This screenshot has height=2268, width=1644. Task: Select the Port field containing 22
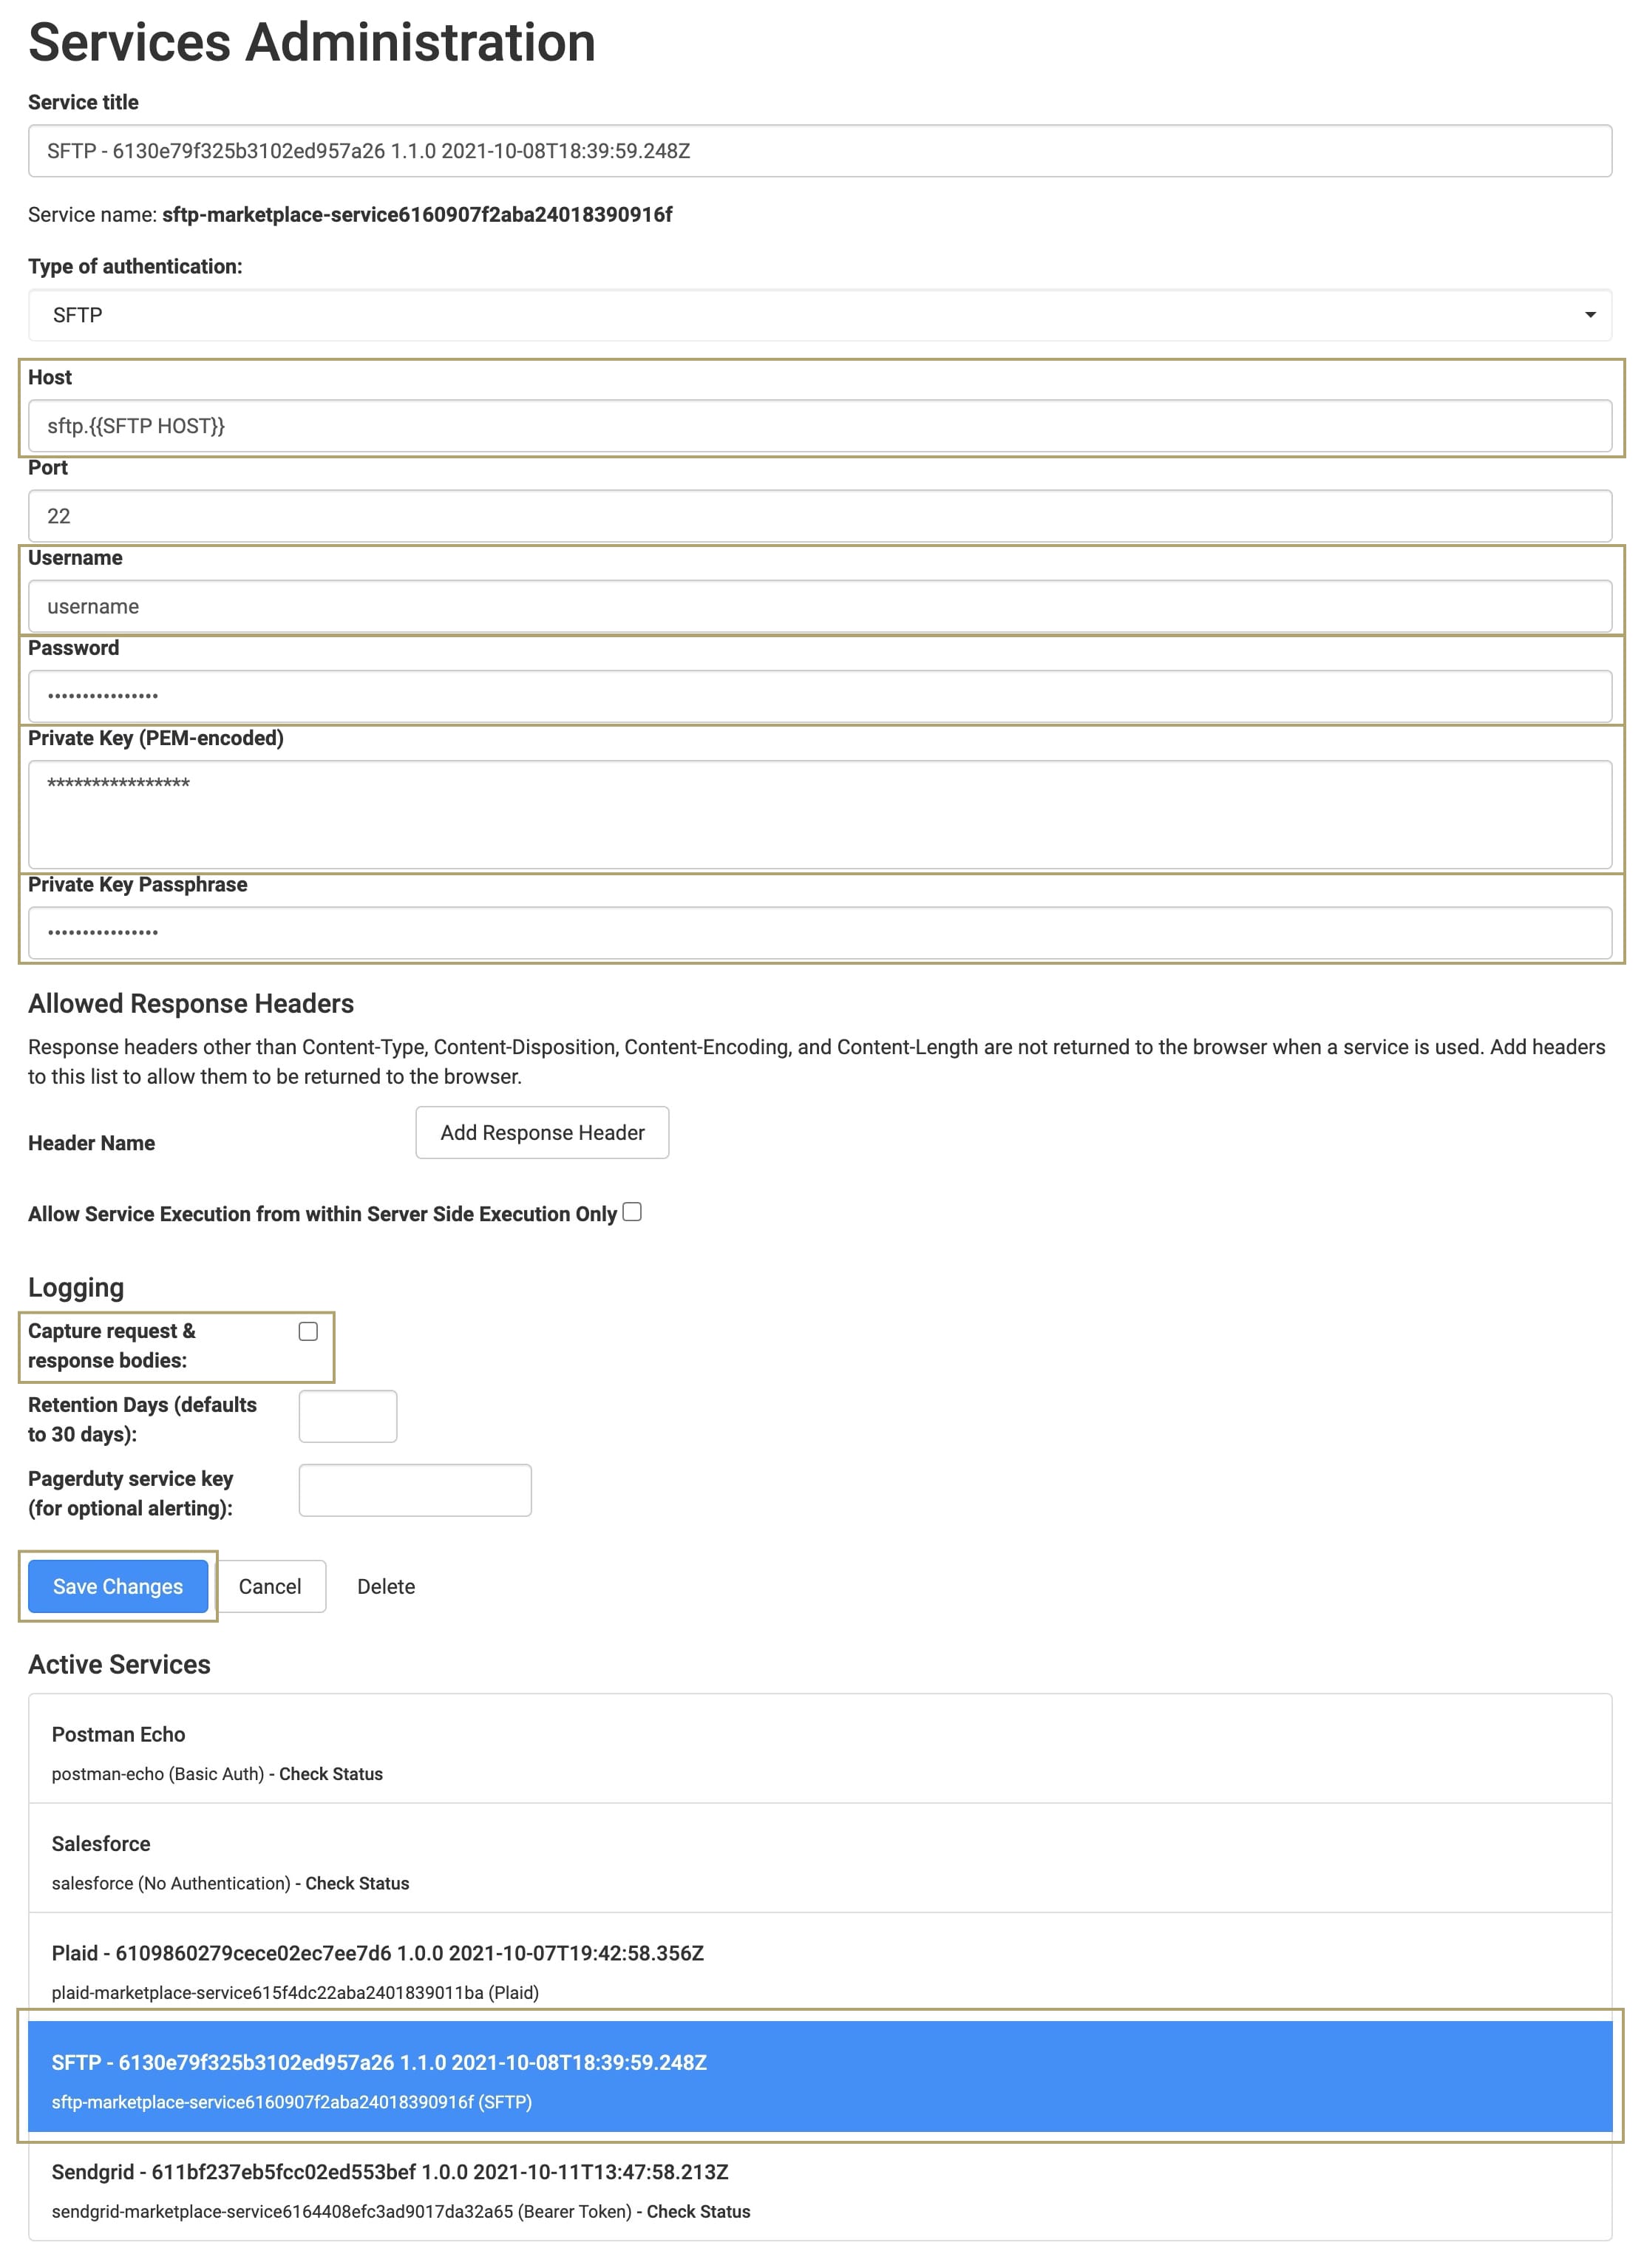tap(820, 516)
